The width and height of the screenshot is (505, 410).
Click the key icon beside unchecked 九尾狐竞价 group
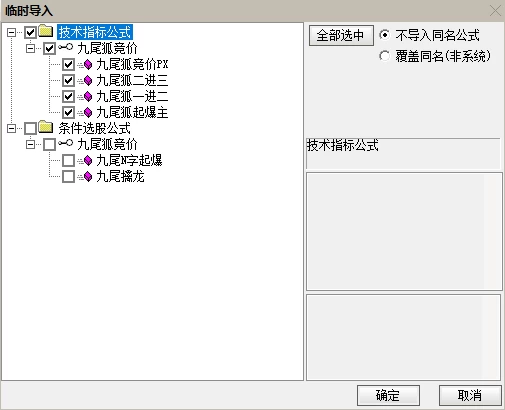pos(65,144)
